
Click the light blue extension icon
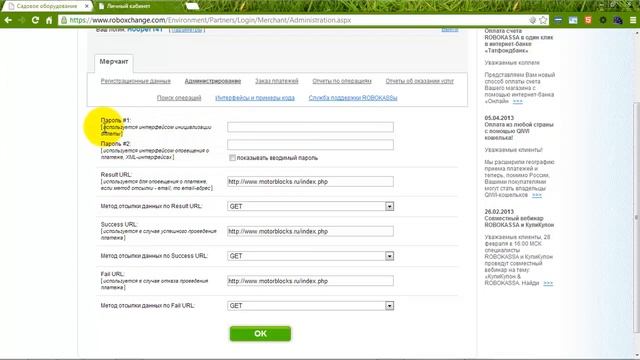(573, 20)
